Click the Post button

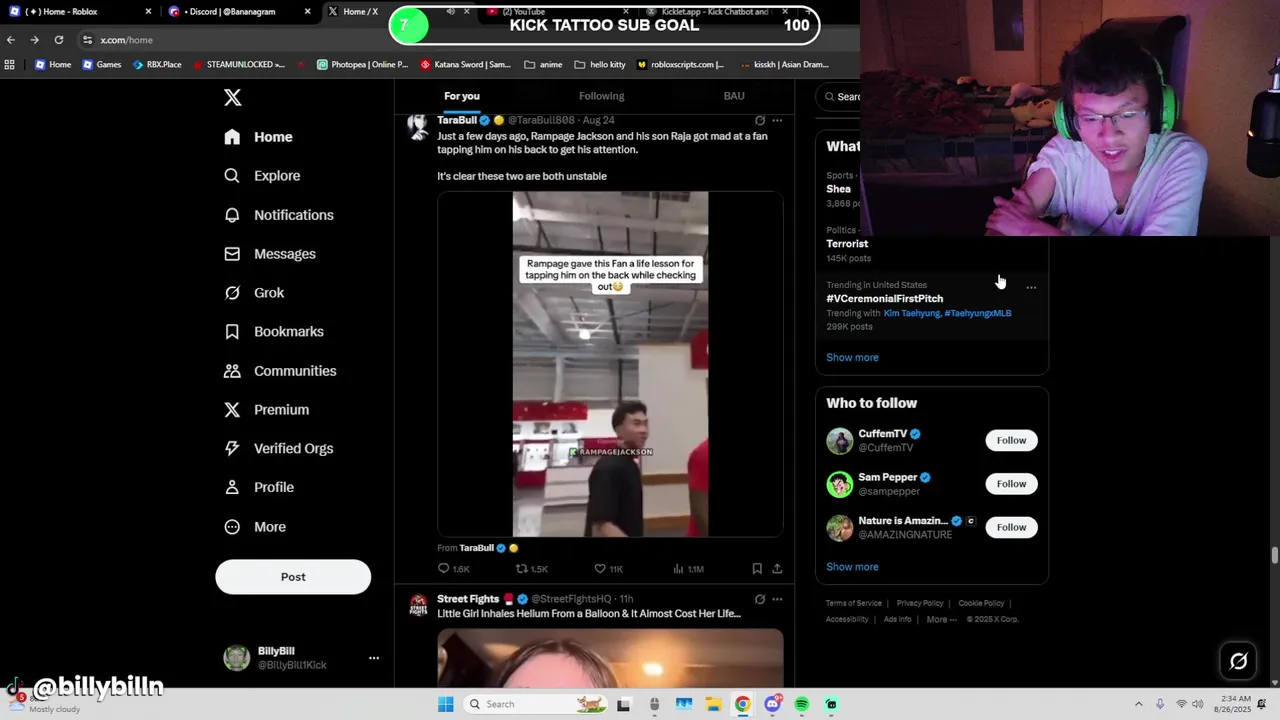tap(293, 577)
